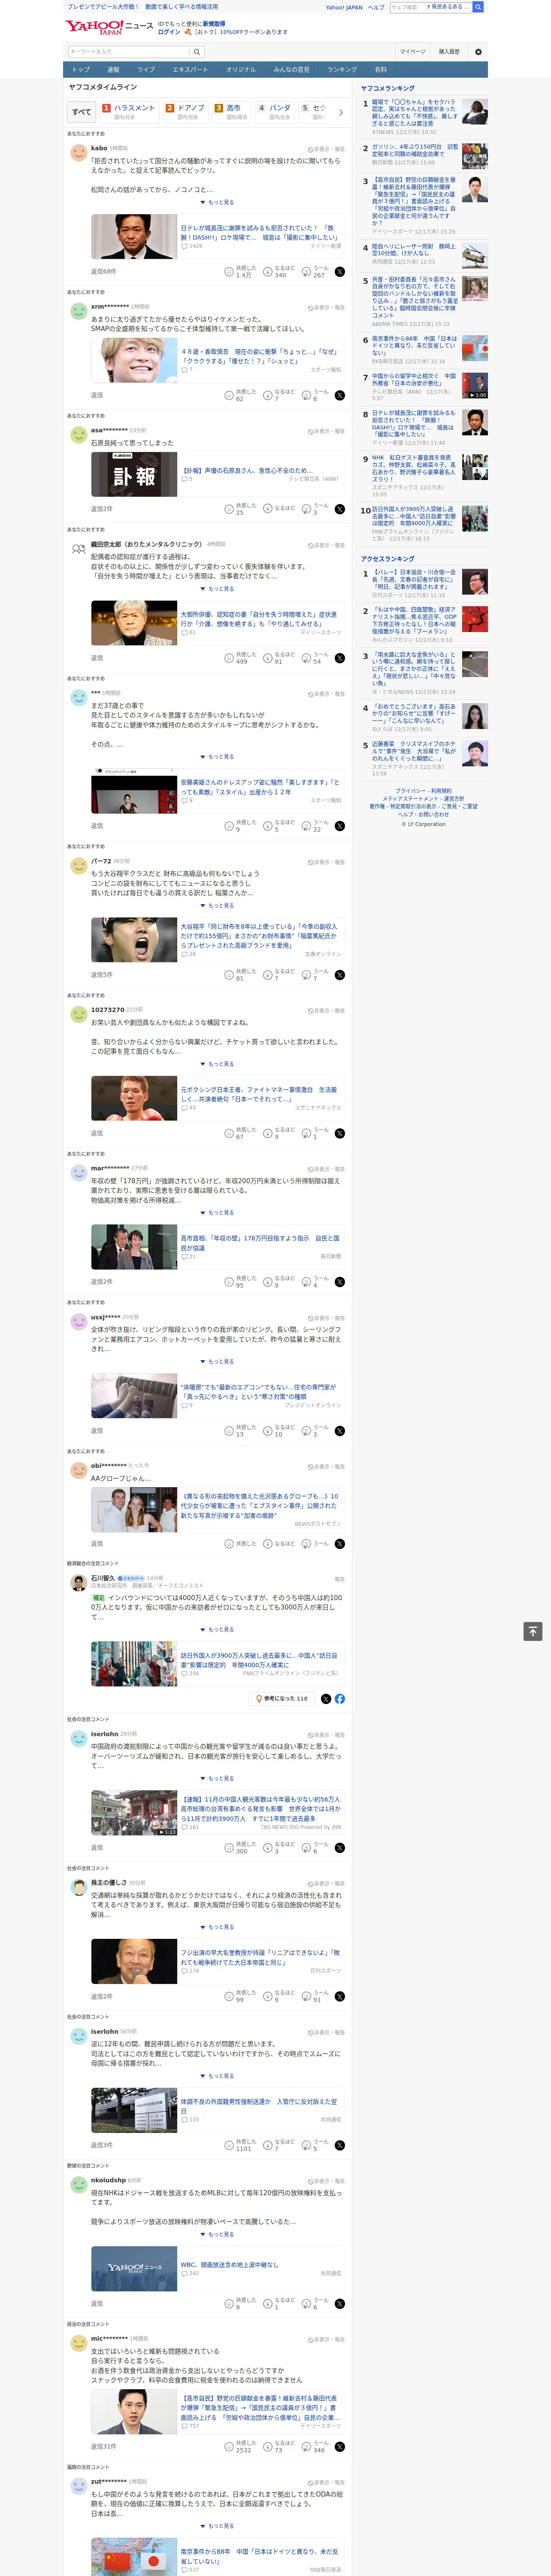Expand もっと見る on mar's comment

(217, 1213)
